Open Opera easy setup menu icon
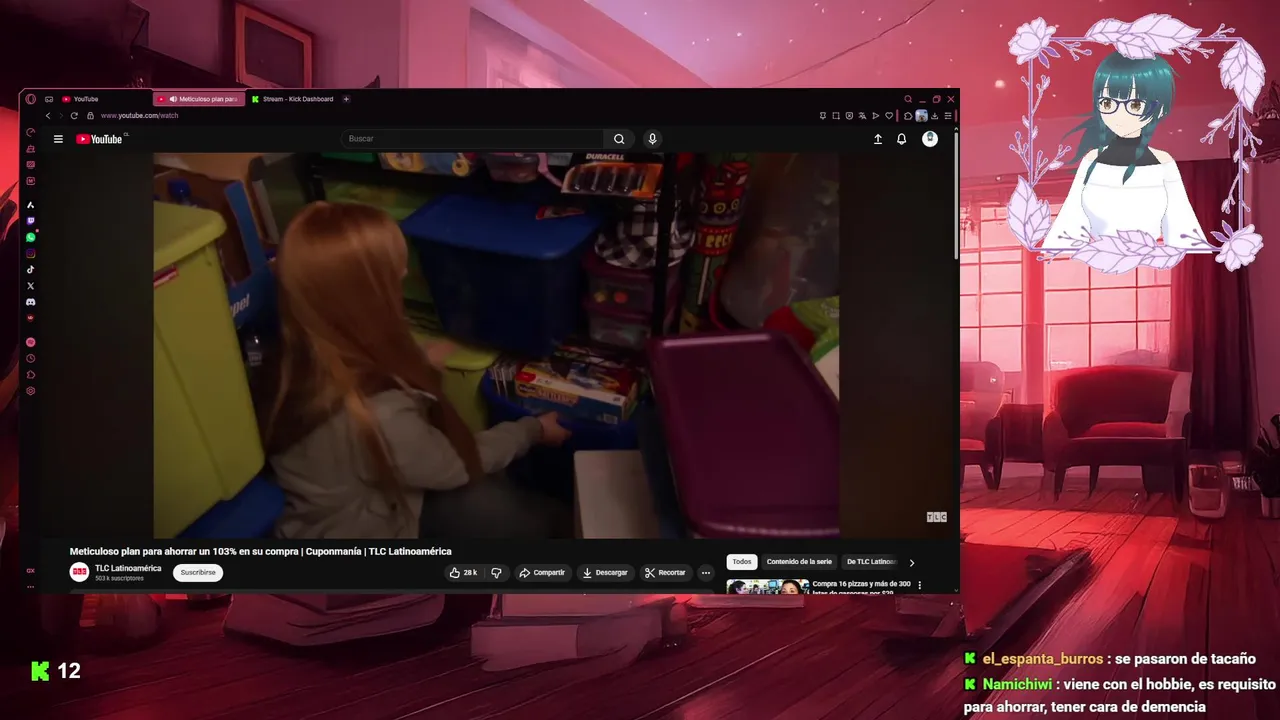The image size is (1280, 720). pyautogui.click(x=948, y=116)
